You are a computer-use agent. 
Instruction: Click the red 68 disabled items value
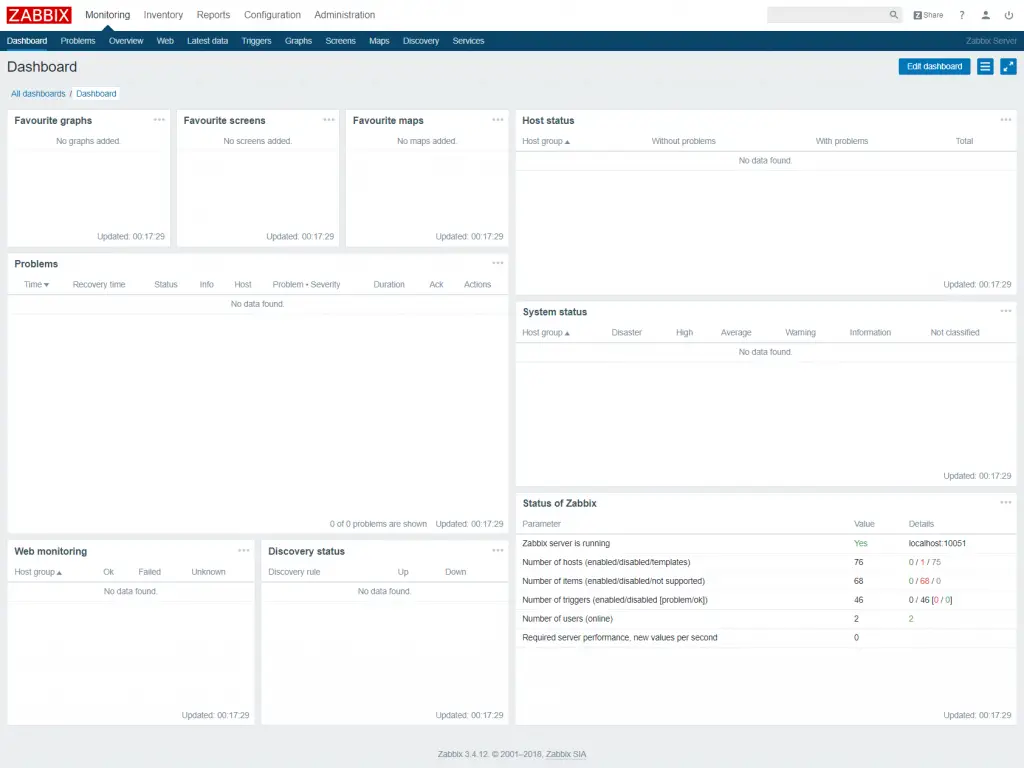pos(925,581)
